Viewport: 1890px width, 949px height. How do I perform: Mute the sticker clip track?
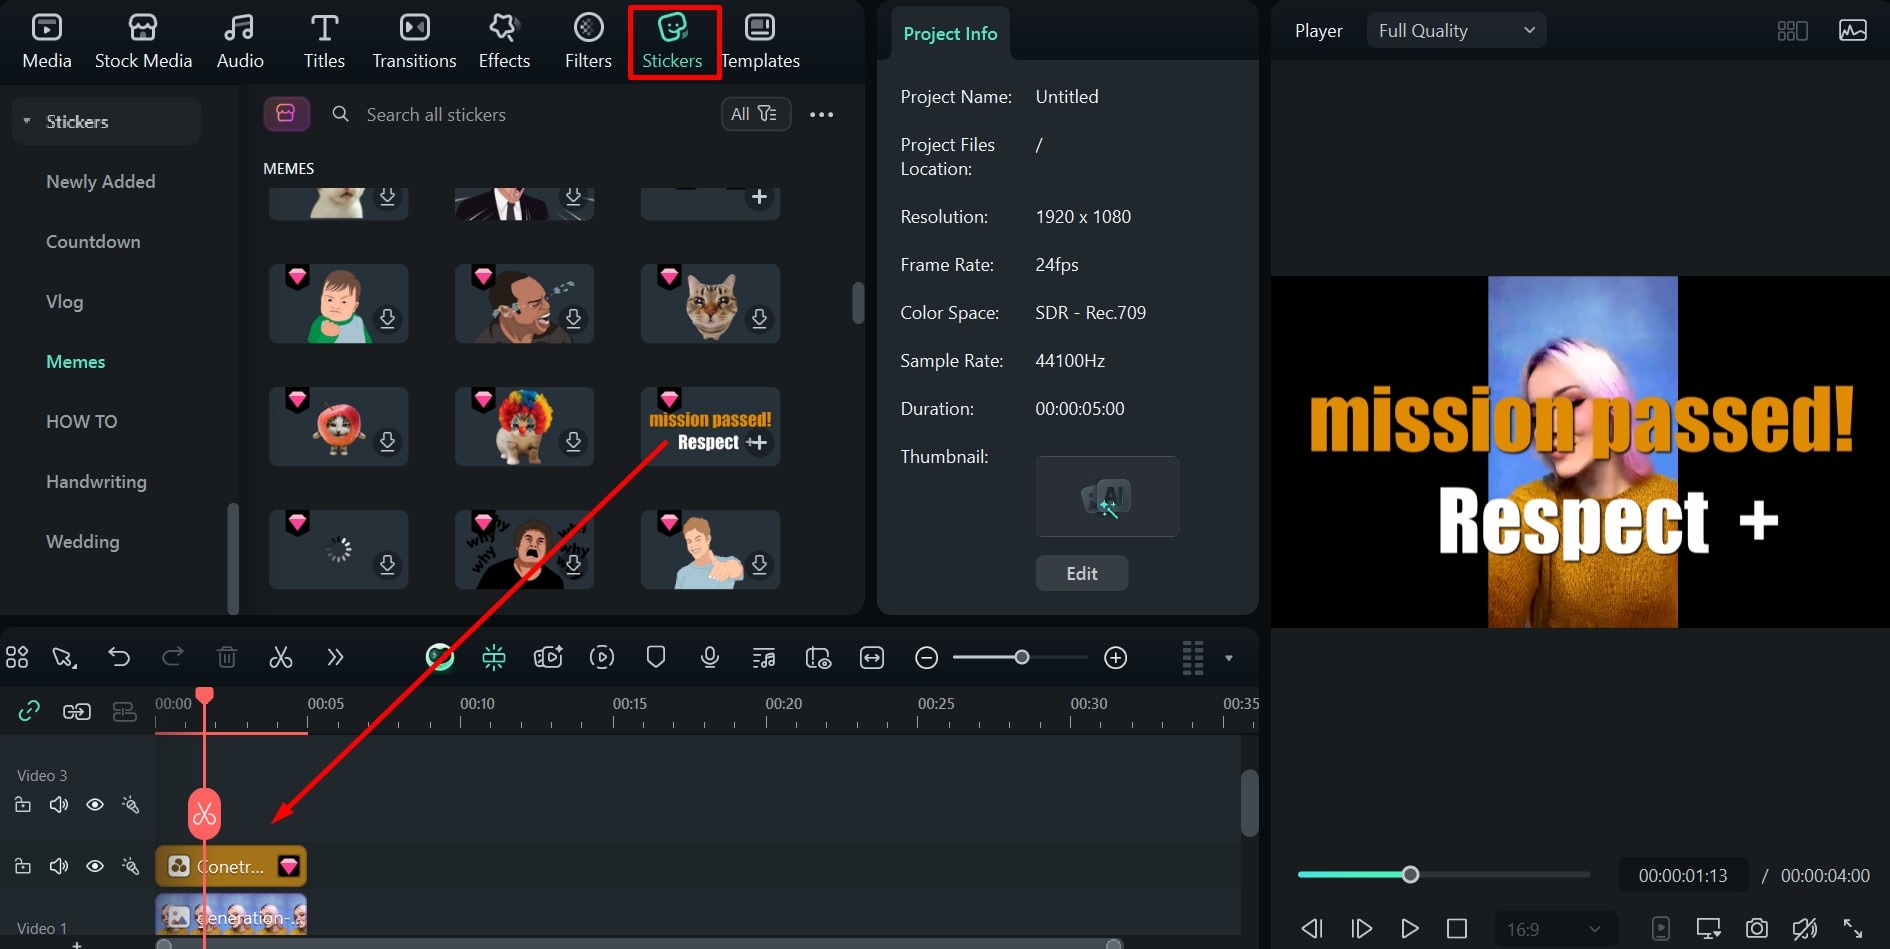coord(59,866)
